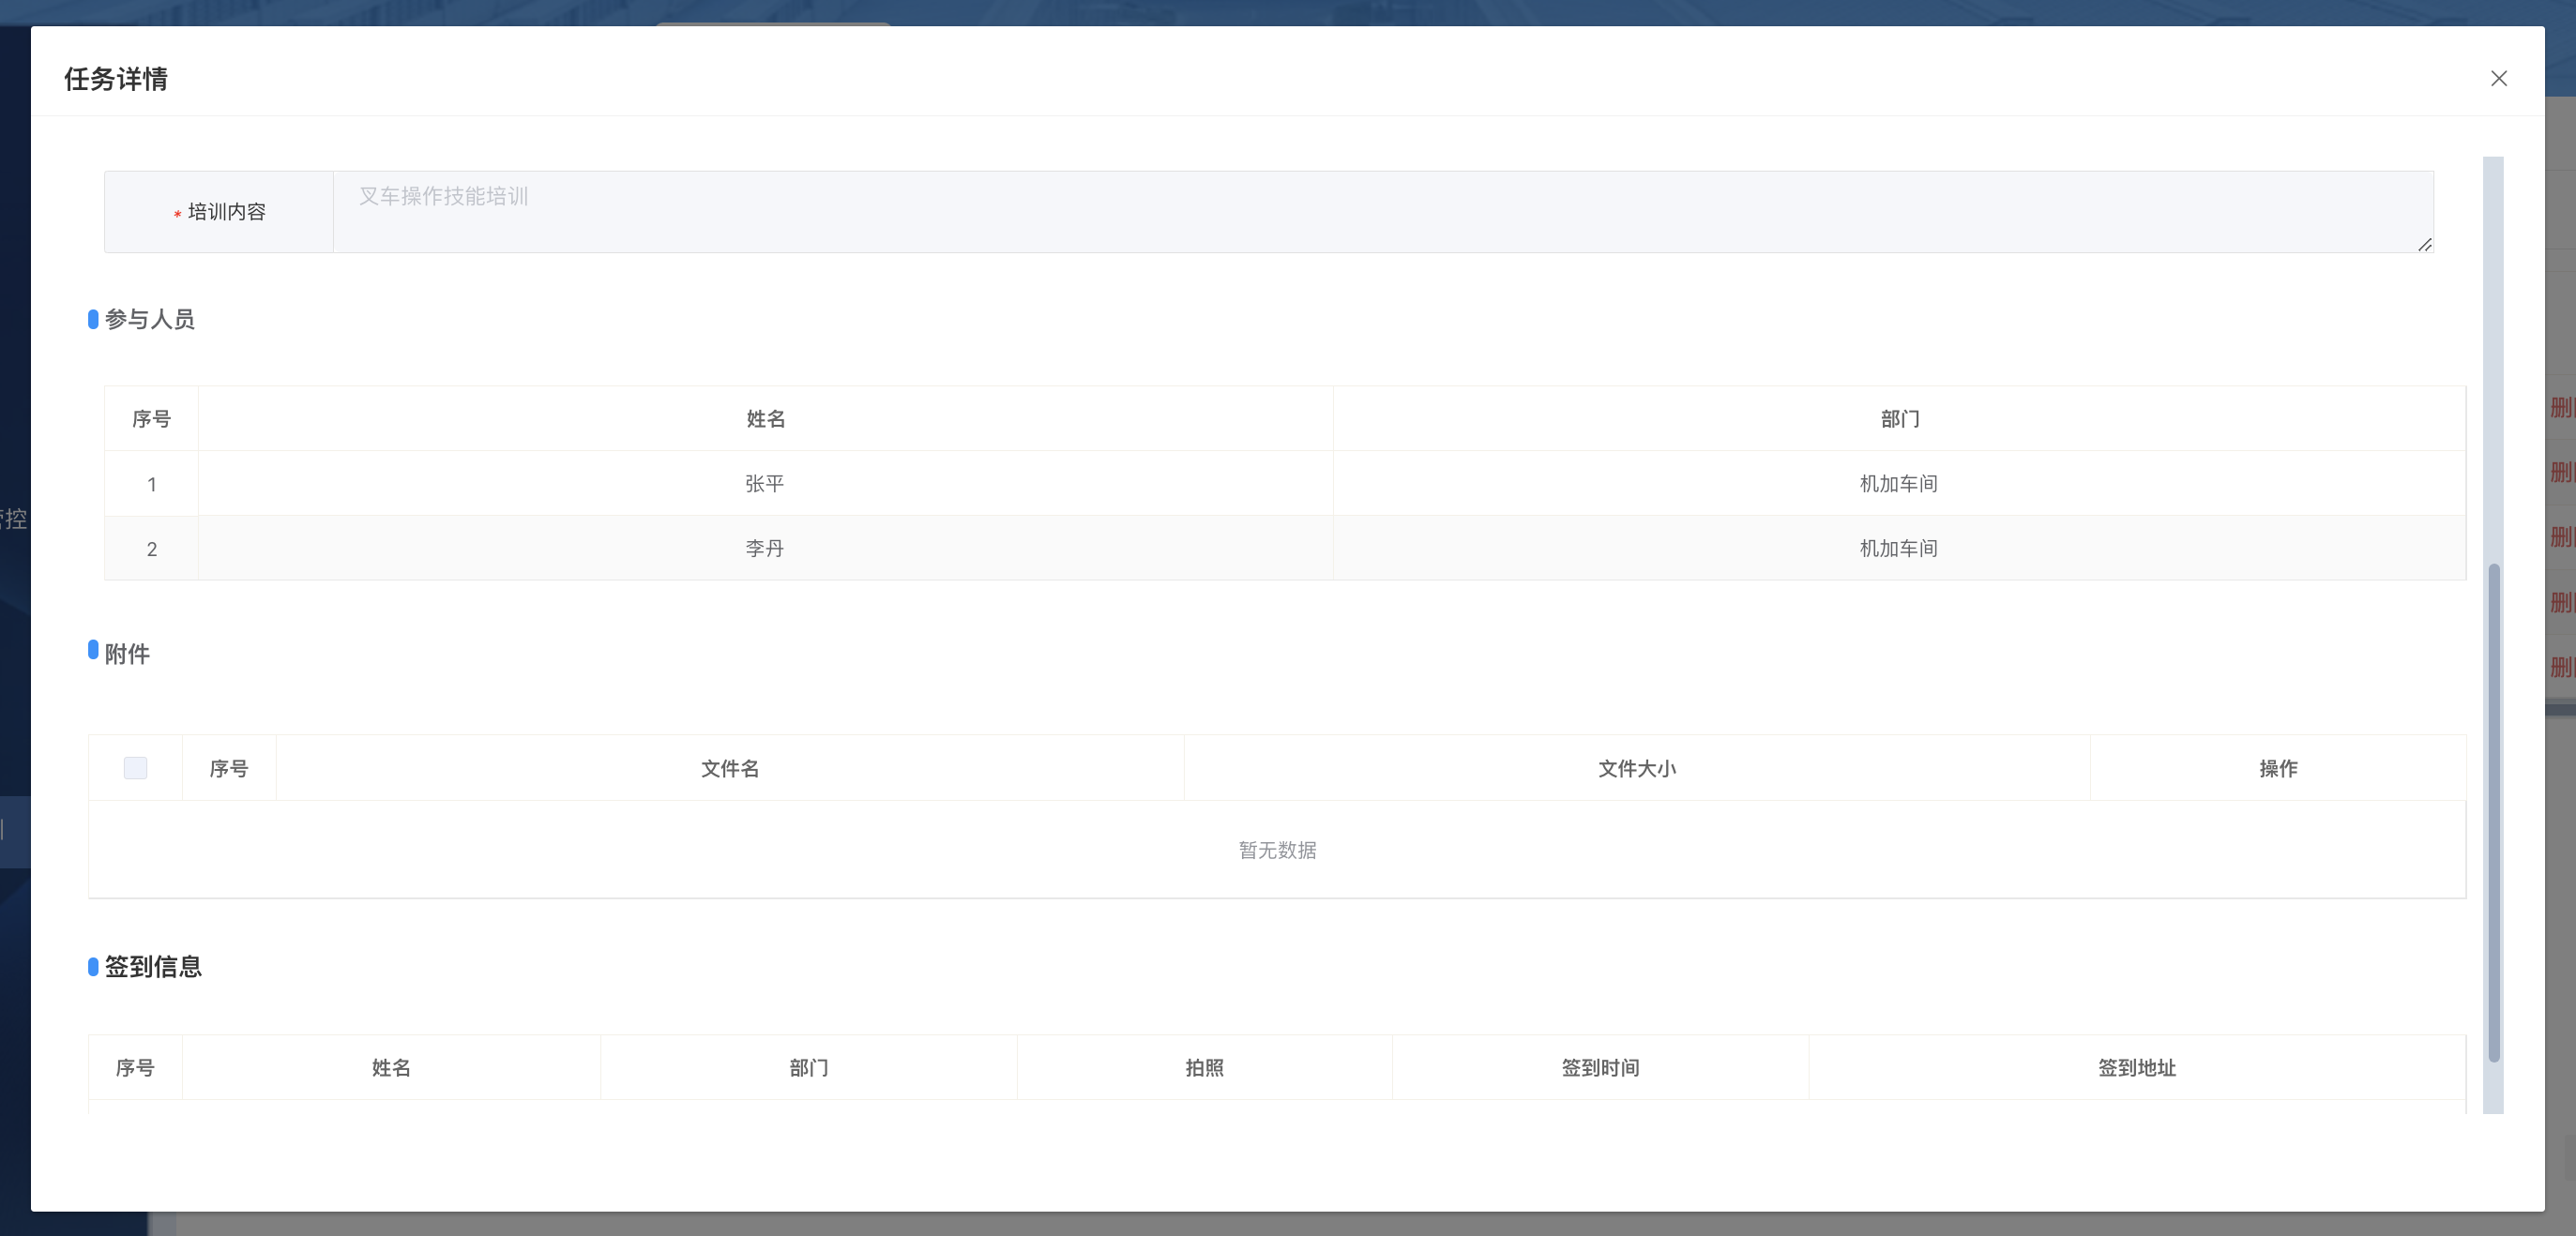This screenshot has width=2576, height=1236.
Task: Click the 文件名 column header
Action: [x=730, y=768]
